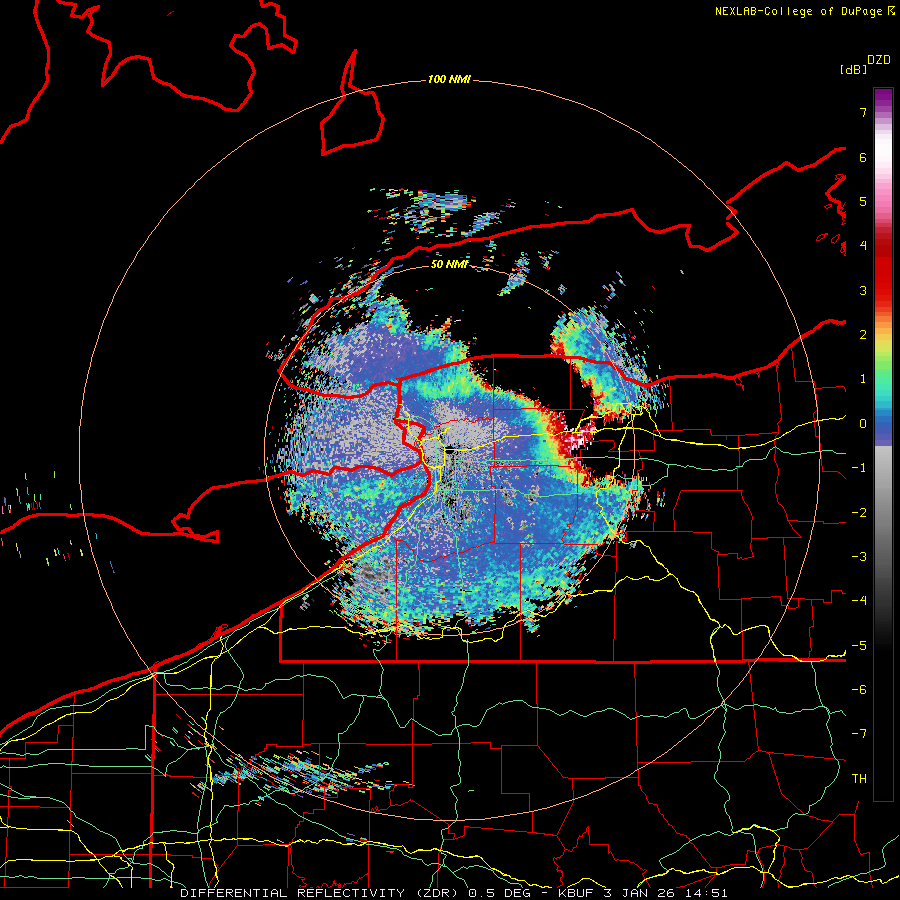The height and width of the screenshot is (900, 900).
Task: Click the -5 value on color scale
Action: [859, 646]
